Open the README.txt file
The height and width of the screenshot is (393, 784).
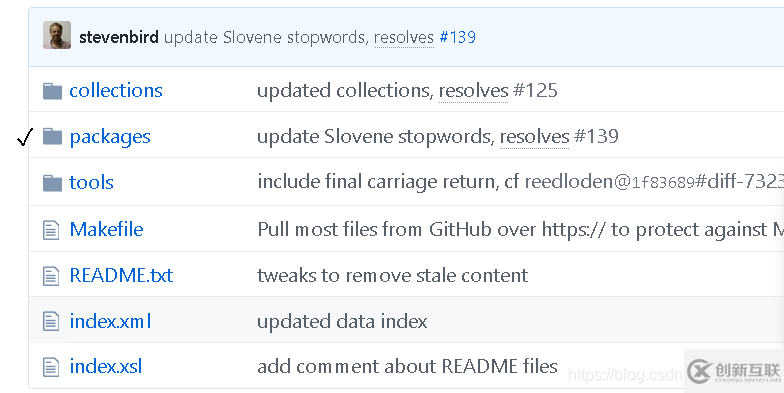point(121,276)
